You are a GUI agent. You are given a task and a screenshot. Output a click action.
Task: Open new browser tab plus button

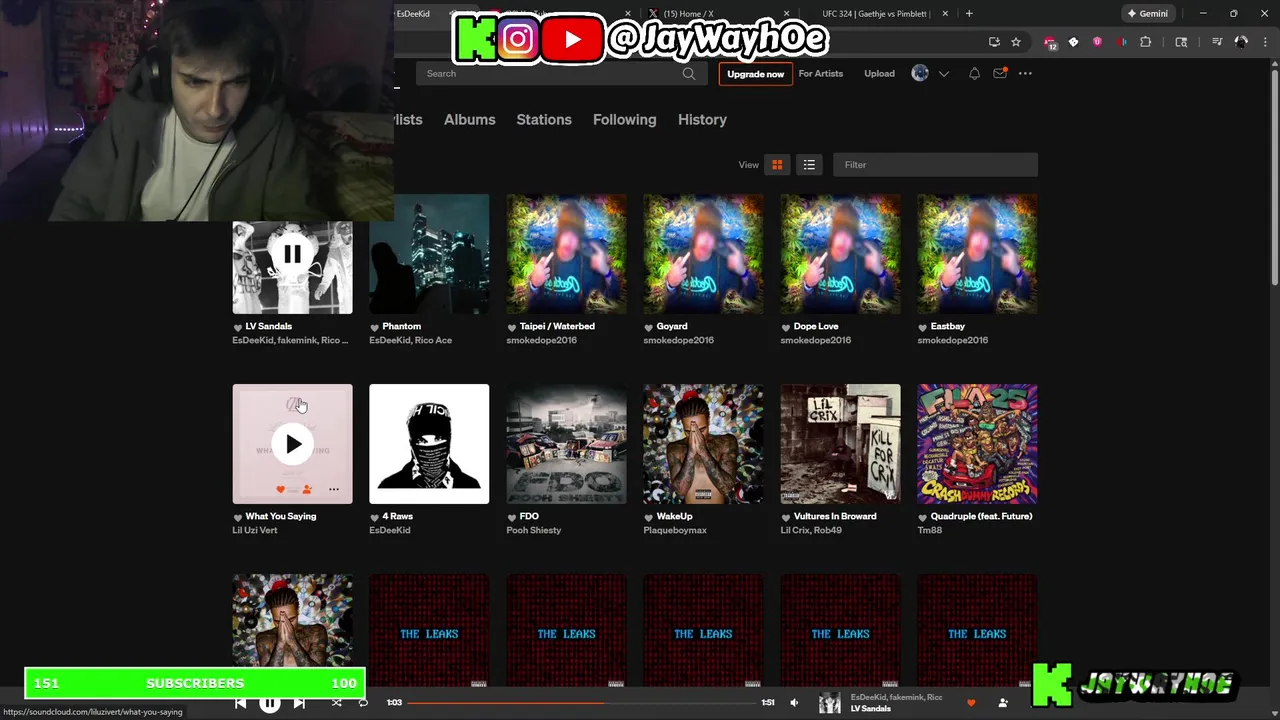pyautogui.click(x=969, y=14)
